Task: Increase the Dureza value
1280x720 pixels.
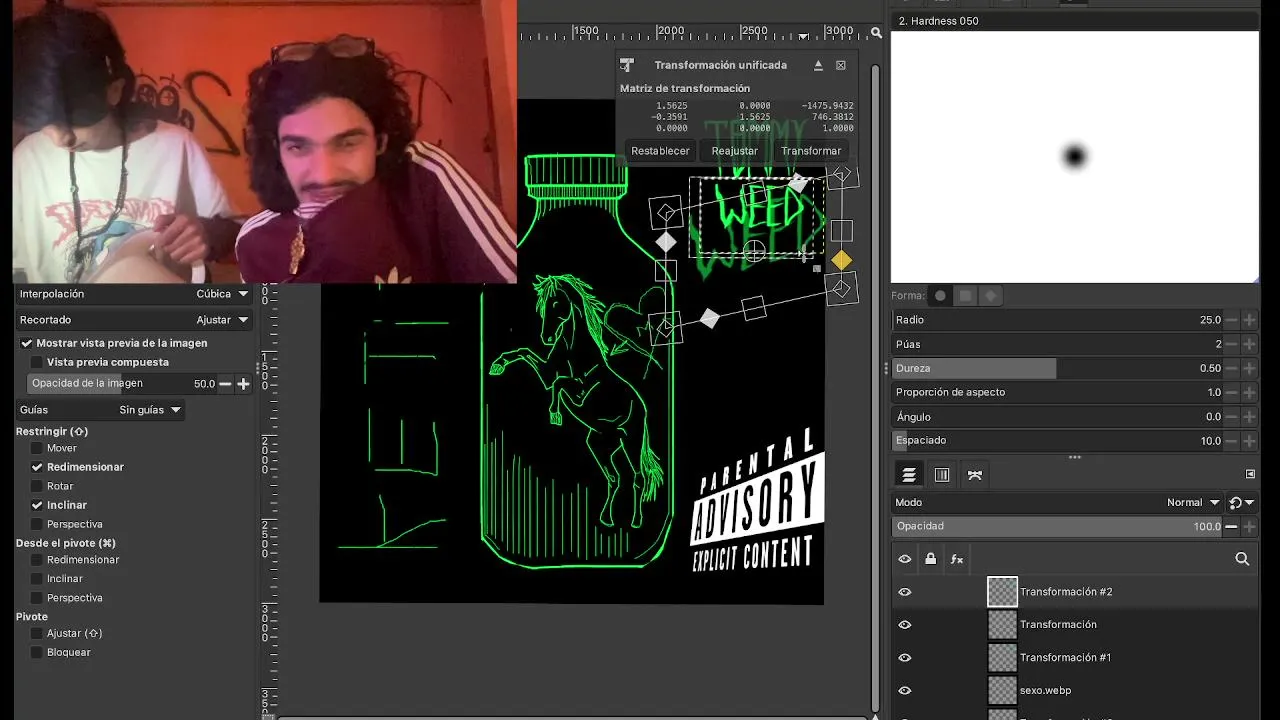Action: 1249,368
